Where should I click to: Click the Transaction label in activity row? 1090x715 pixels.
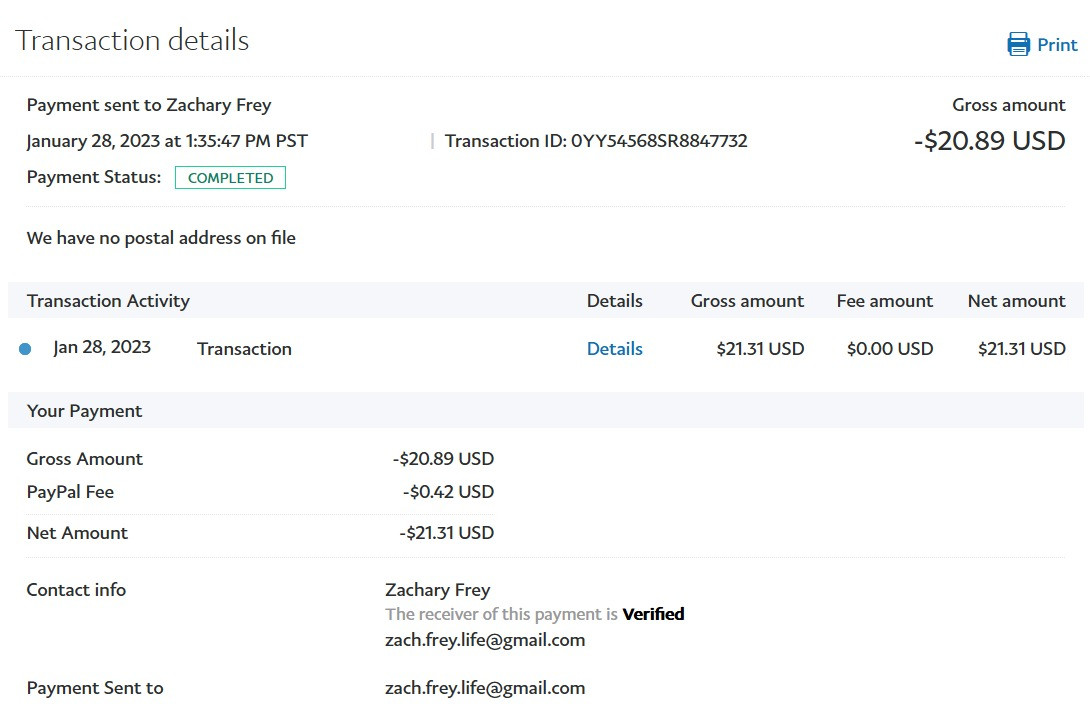[244, 349]
